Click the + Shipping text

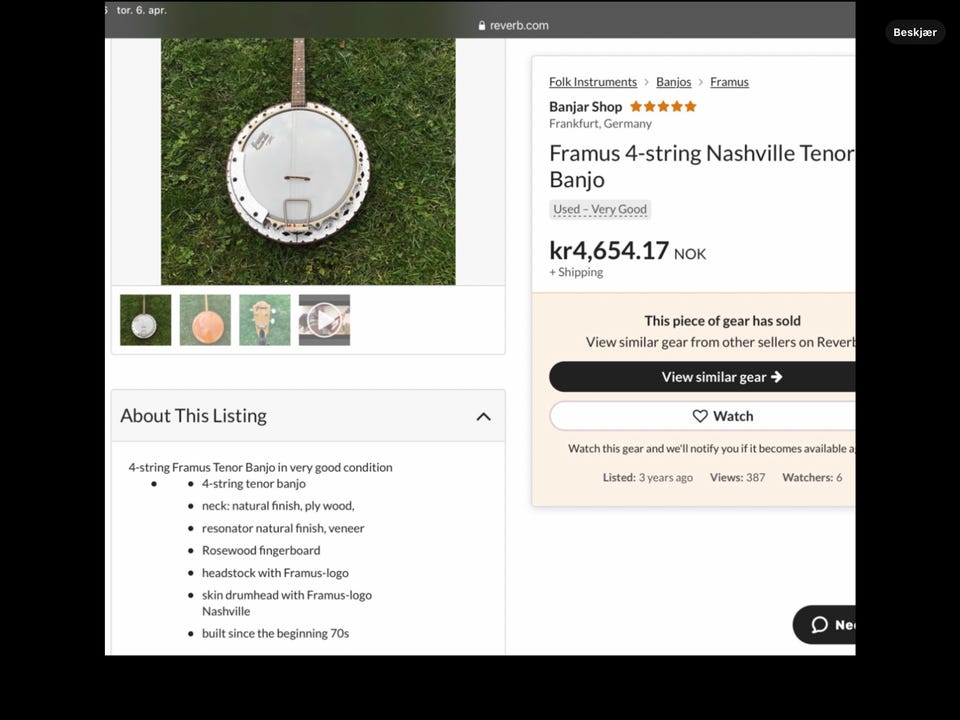[x=576, y=272]
